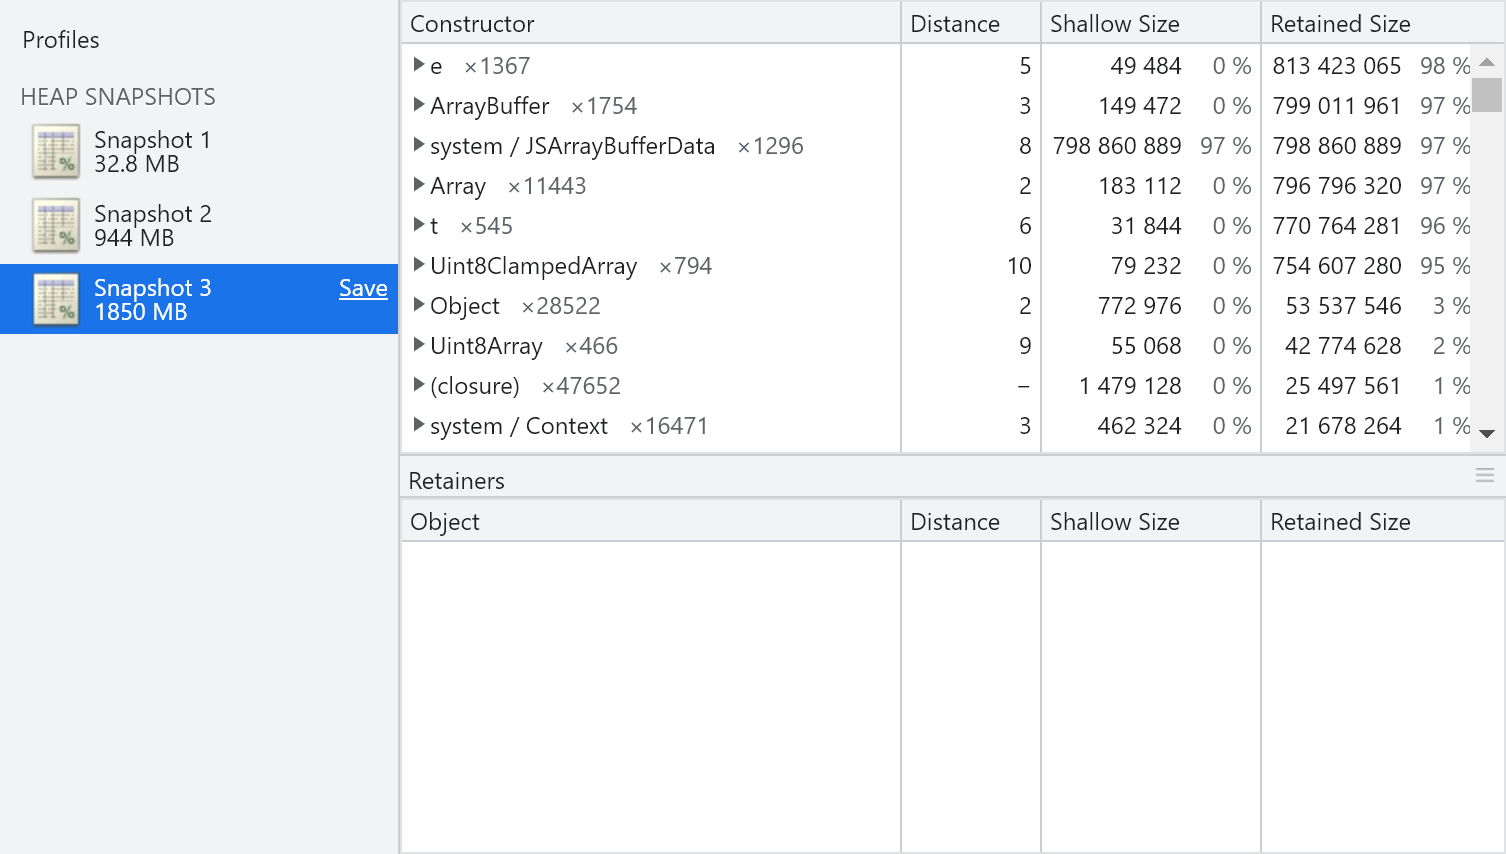Select the Snapshot 2 heap snapshot icon
The width and height of the screenshot is (1506, 854).
56,226
